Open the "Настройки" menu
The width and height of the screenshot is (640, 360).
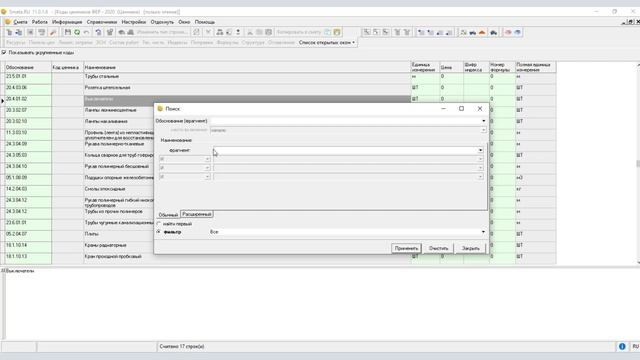133,22
